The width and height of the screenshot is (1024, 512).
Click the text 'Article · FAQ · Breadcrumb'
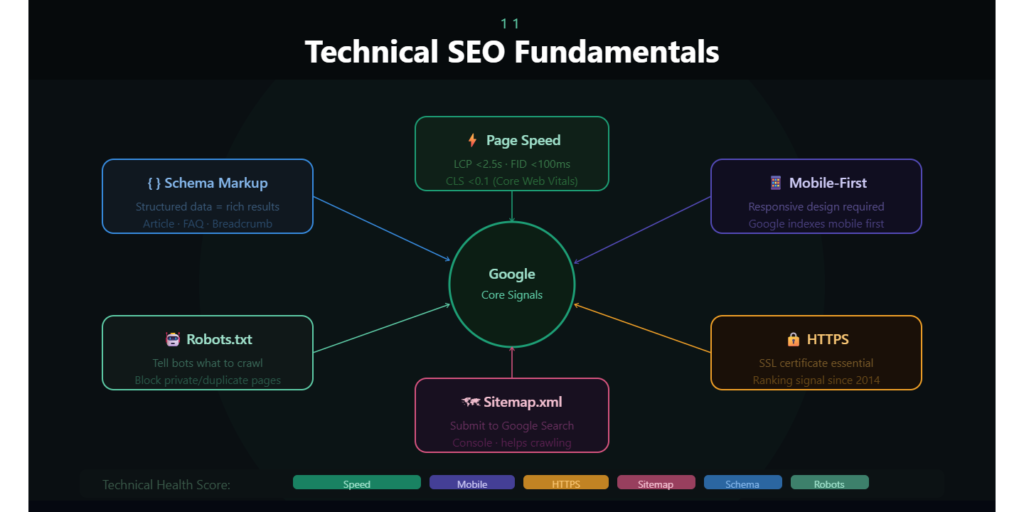point(208,224)
